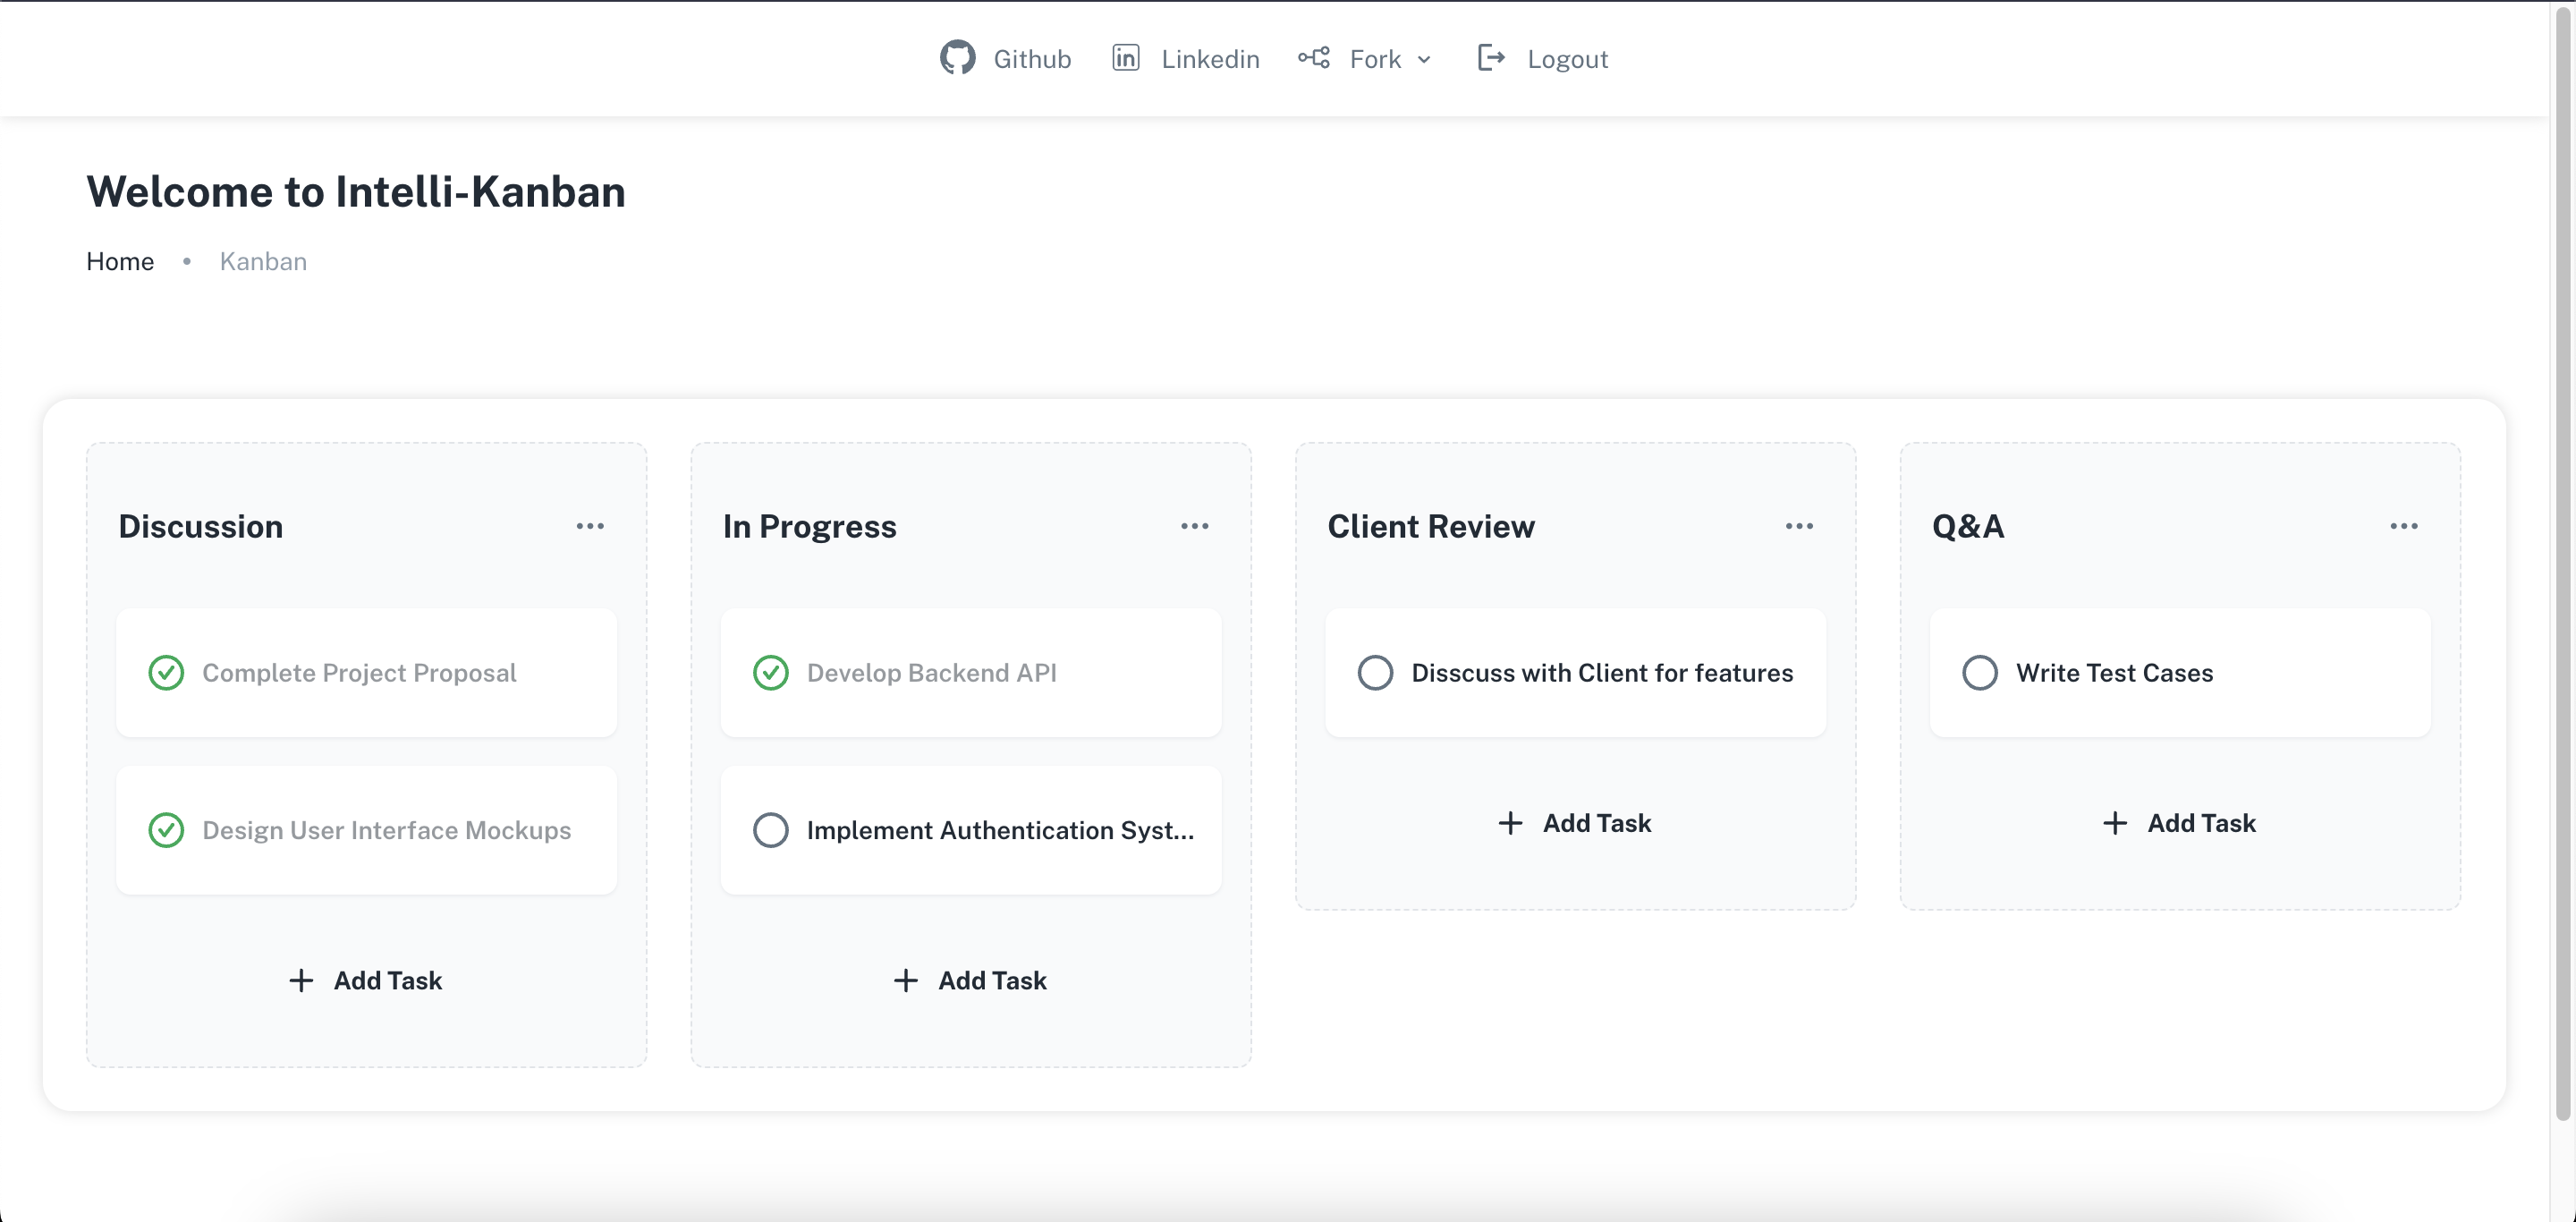
Task: Click the plus icon in Q&A column
Action: click(2114, 822)
